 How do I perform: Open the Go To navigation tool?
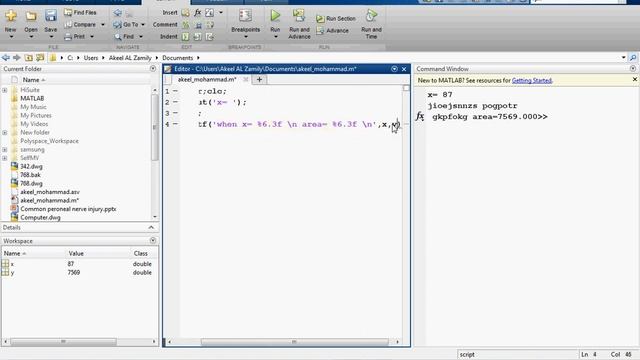(126, 24)
